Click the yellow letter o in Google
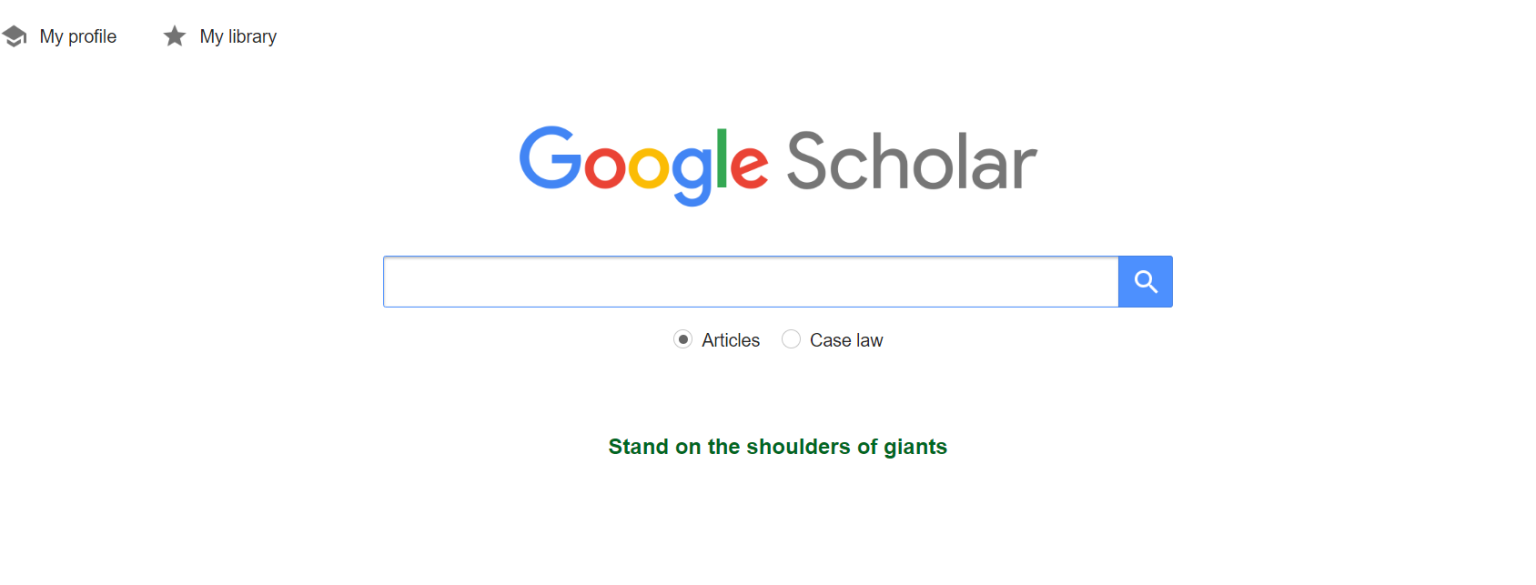This screenshot has height=585, width=1536. (649, 167)
